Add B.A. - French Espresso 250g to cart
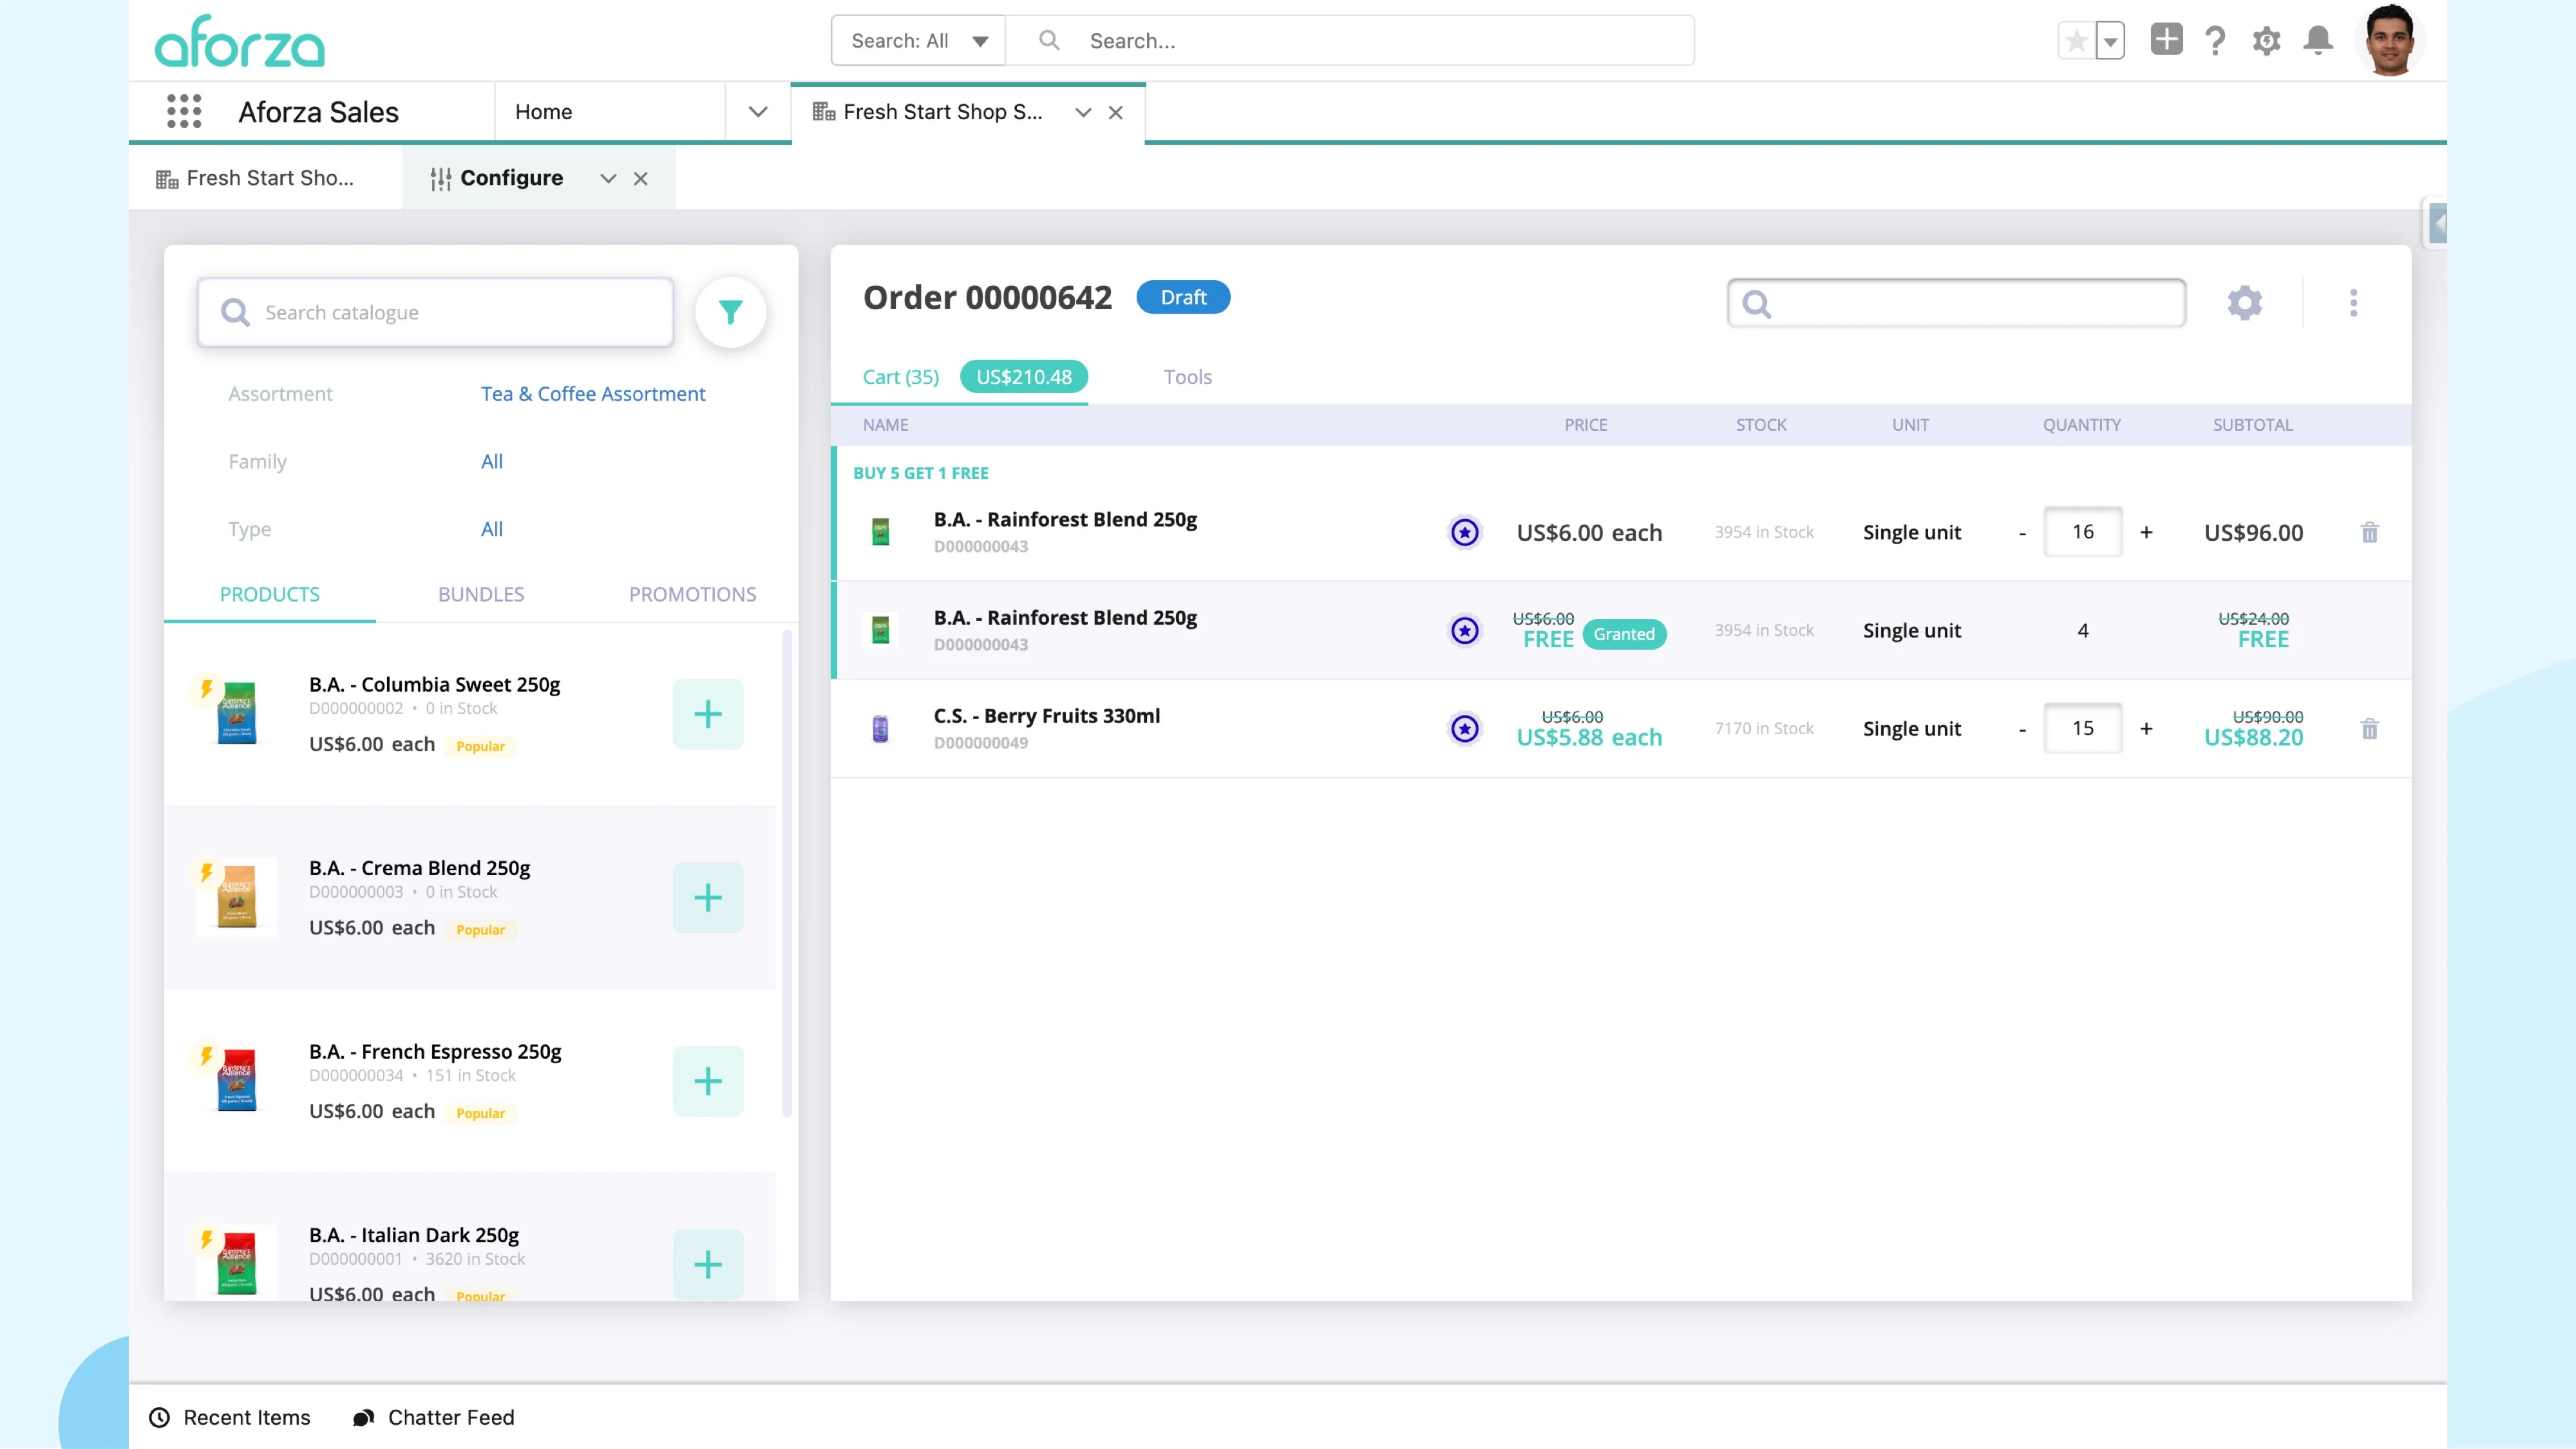Viewport: 2576px width, 1449px height. [x=708, y=1081]
